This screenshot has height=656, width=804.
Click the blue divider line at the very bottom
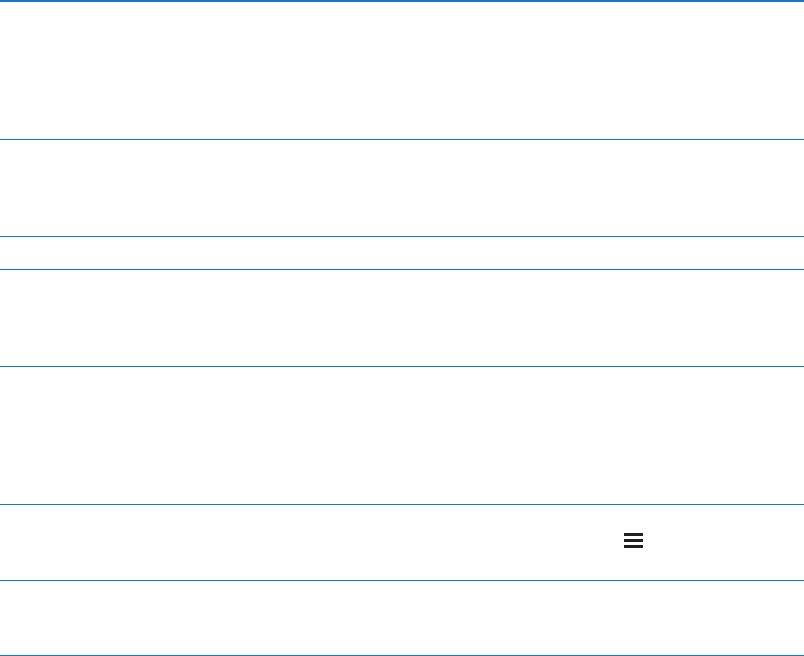[x=402, y=655]
